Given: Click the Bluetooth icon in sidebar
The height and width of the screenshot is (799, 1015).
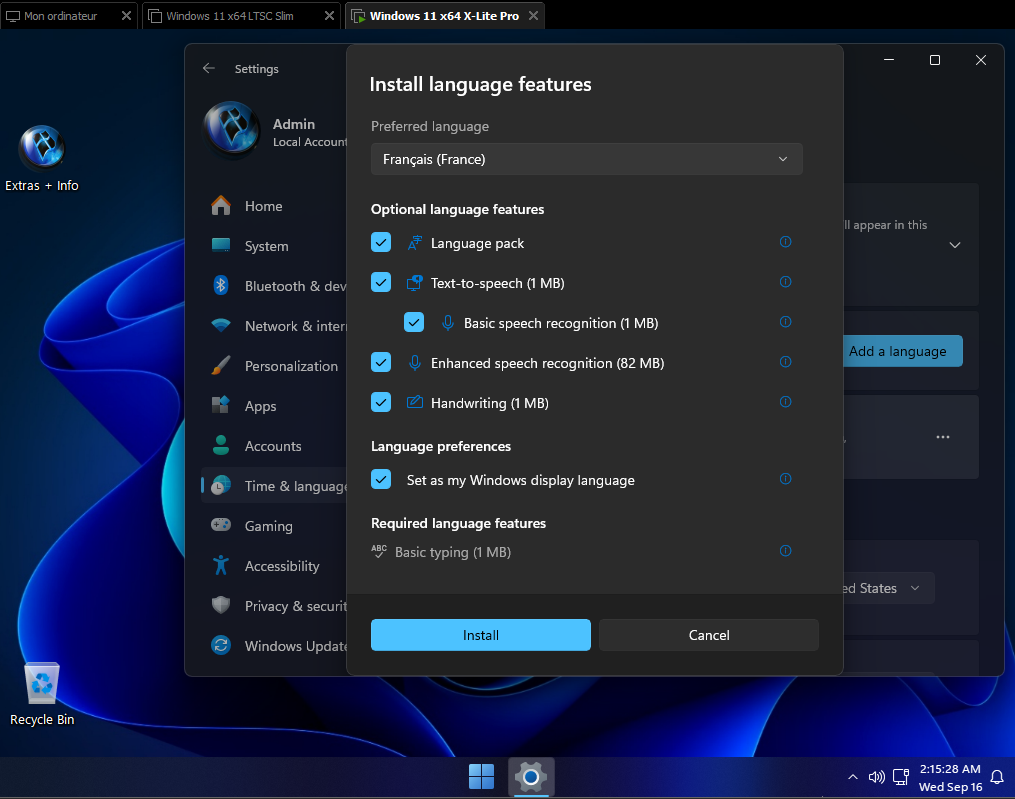Looking at the screenshot, I should [x=221, y=286].
